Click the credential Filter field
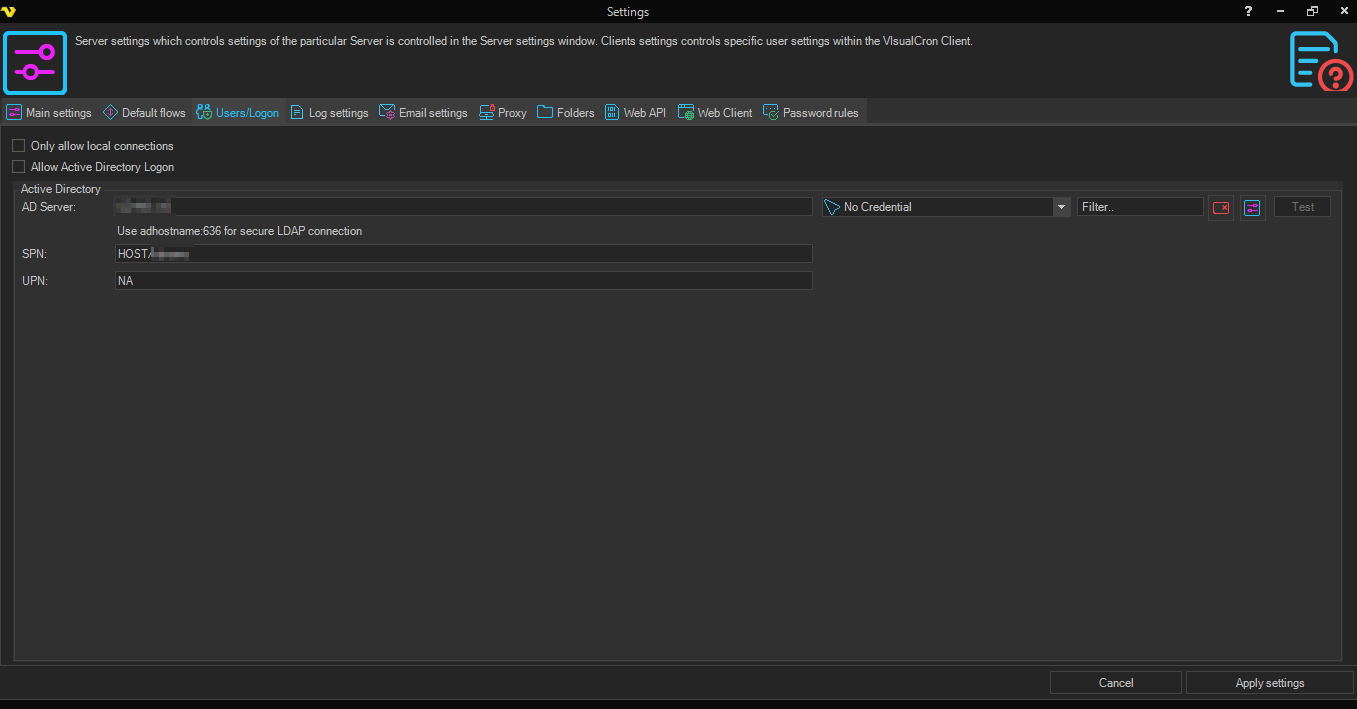 pyautogui.click(x=1140, y=207)
